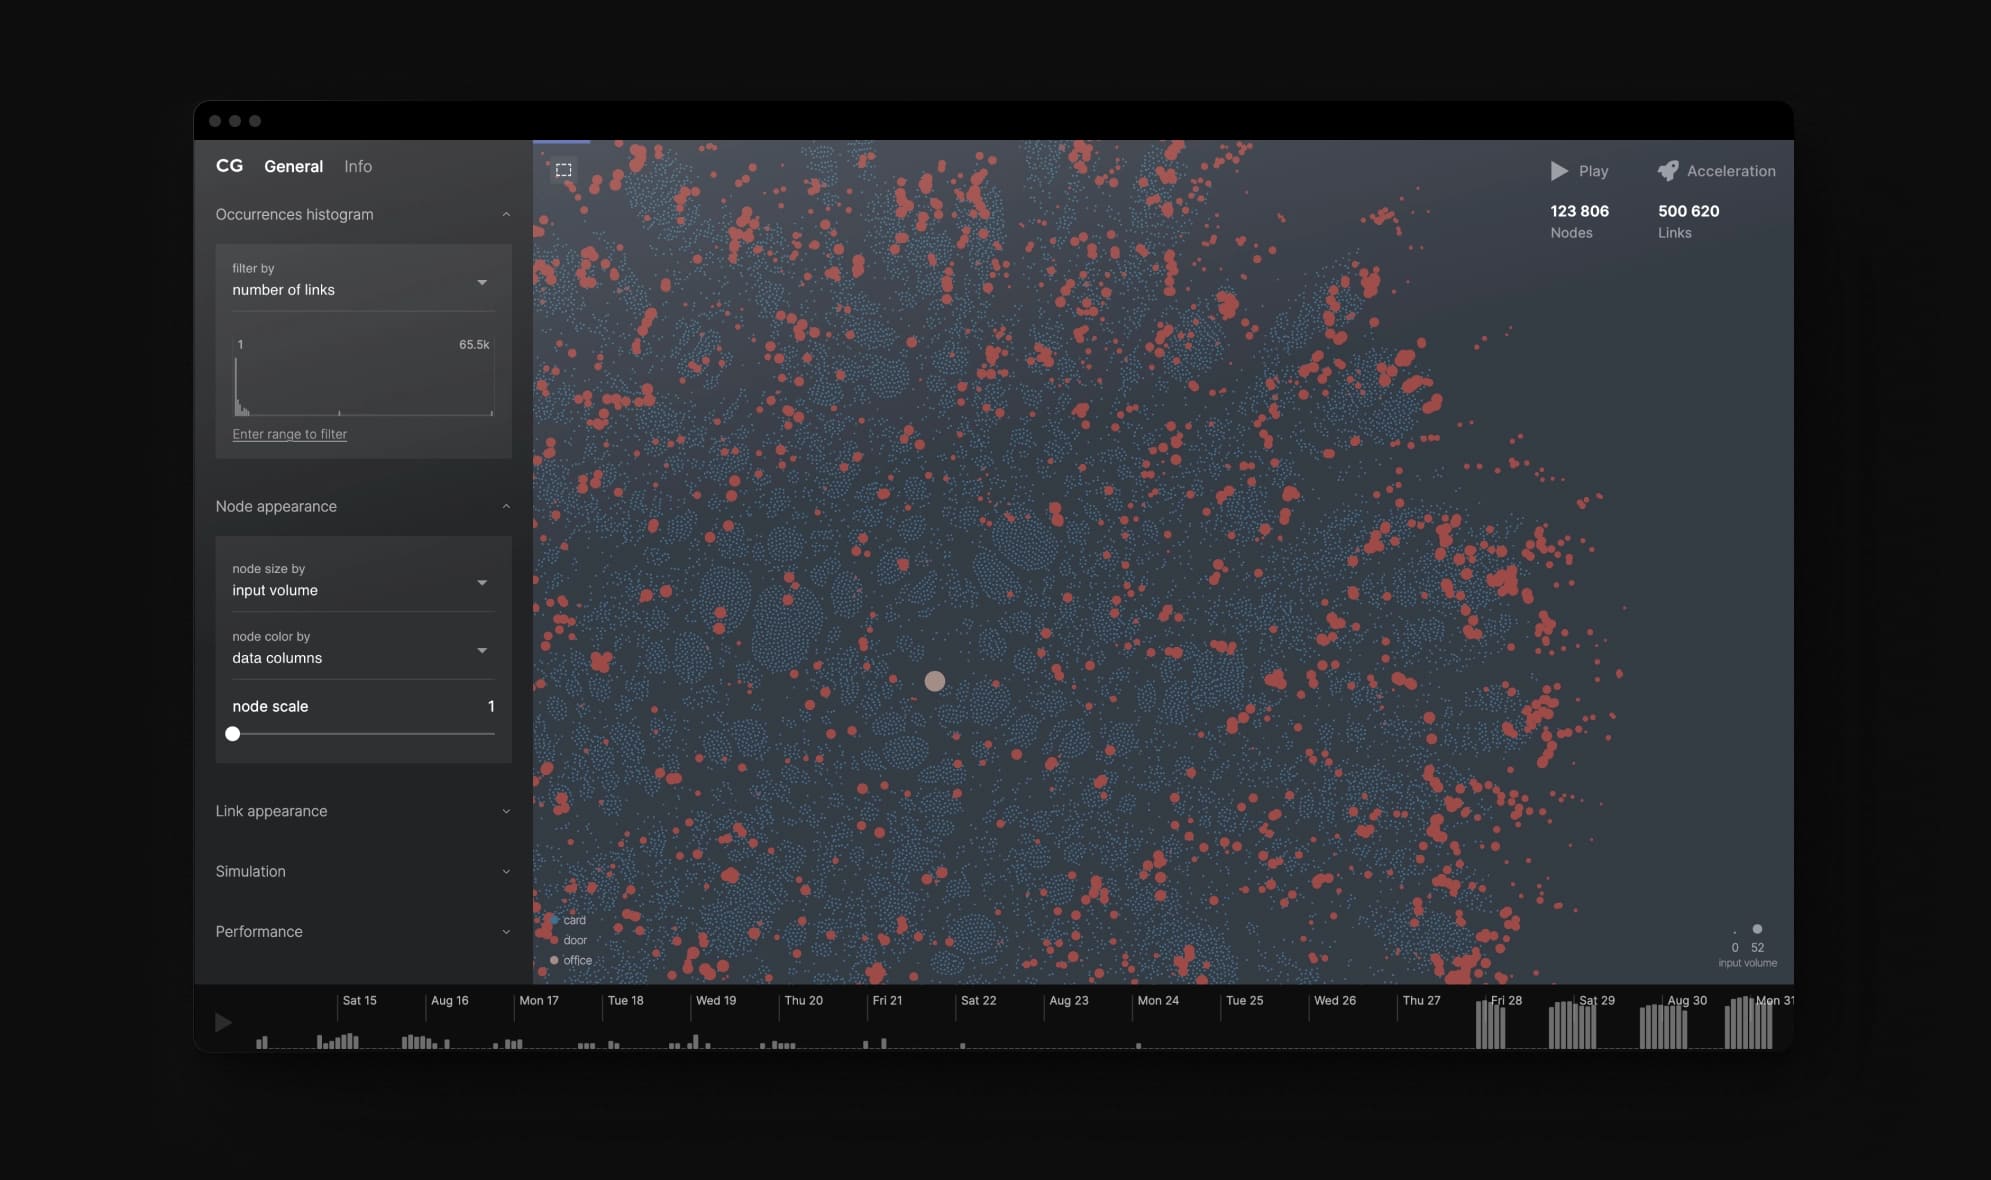Switch to the Info tab
1991x1180 pixels.
(358, 166)
